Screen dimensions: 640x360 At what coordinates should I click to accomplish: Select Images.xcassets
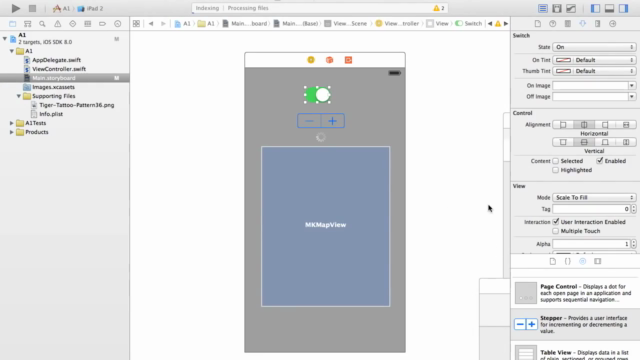click(x=53, y=87)
